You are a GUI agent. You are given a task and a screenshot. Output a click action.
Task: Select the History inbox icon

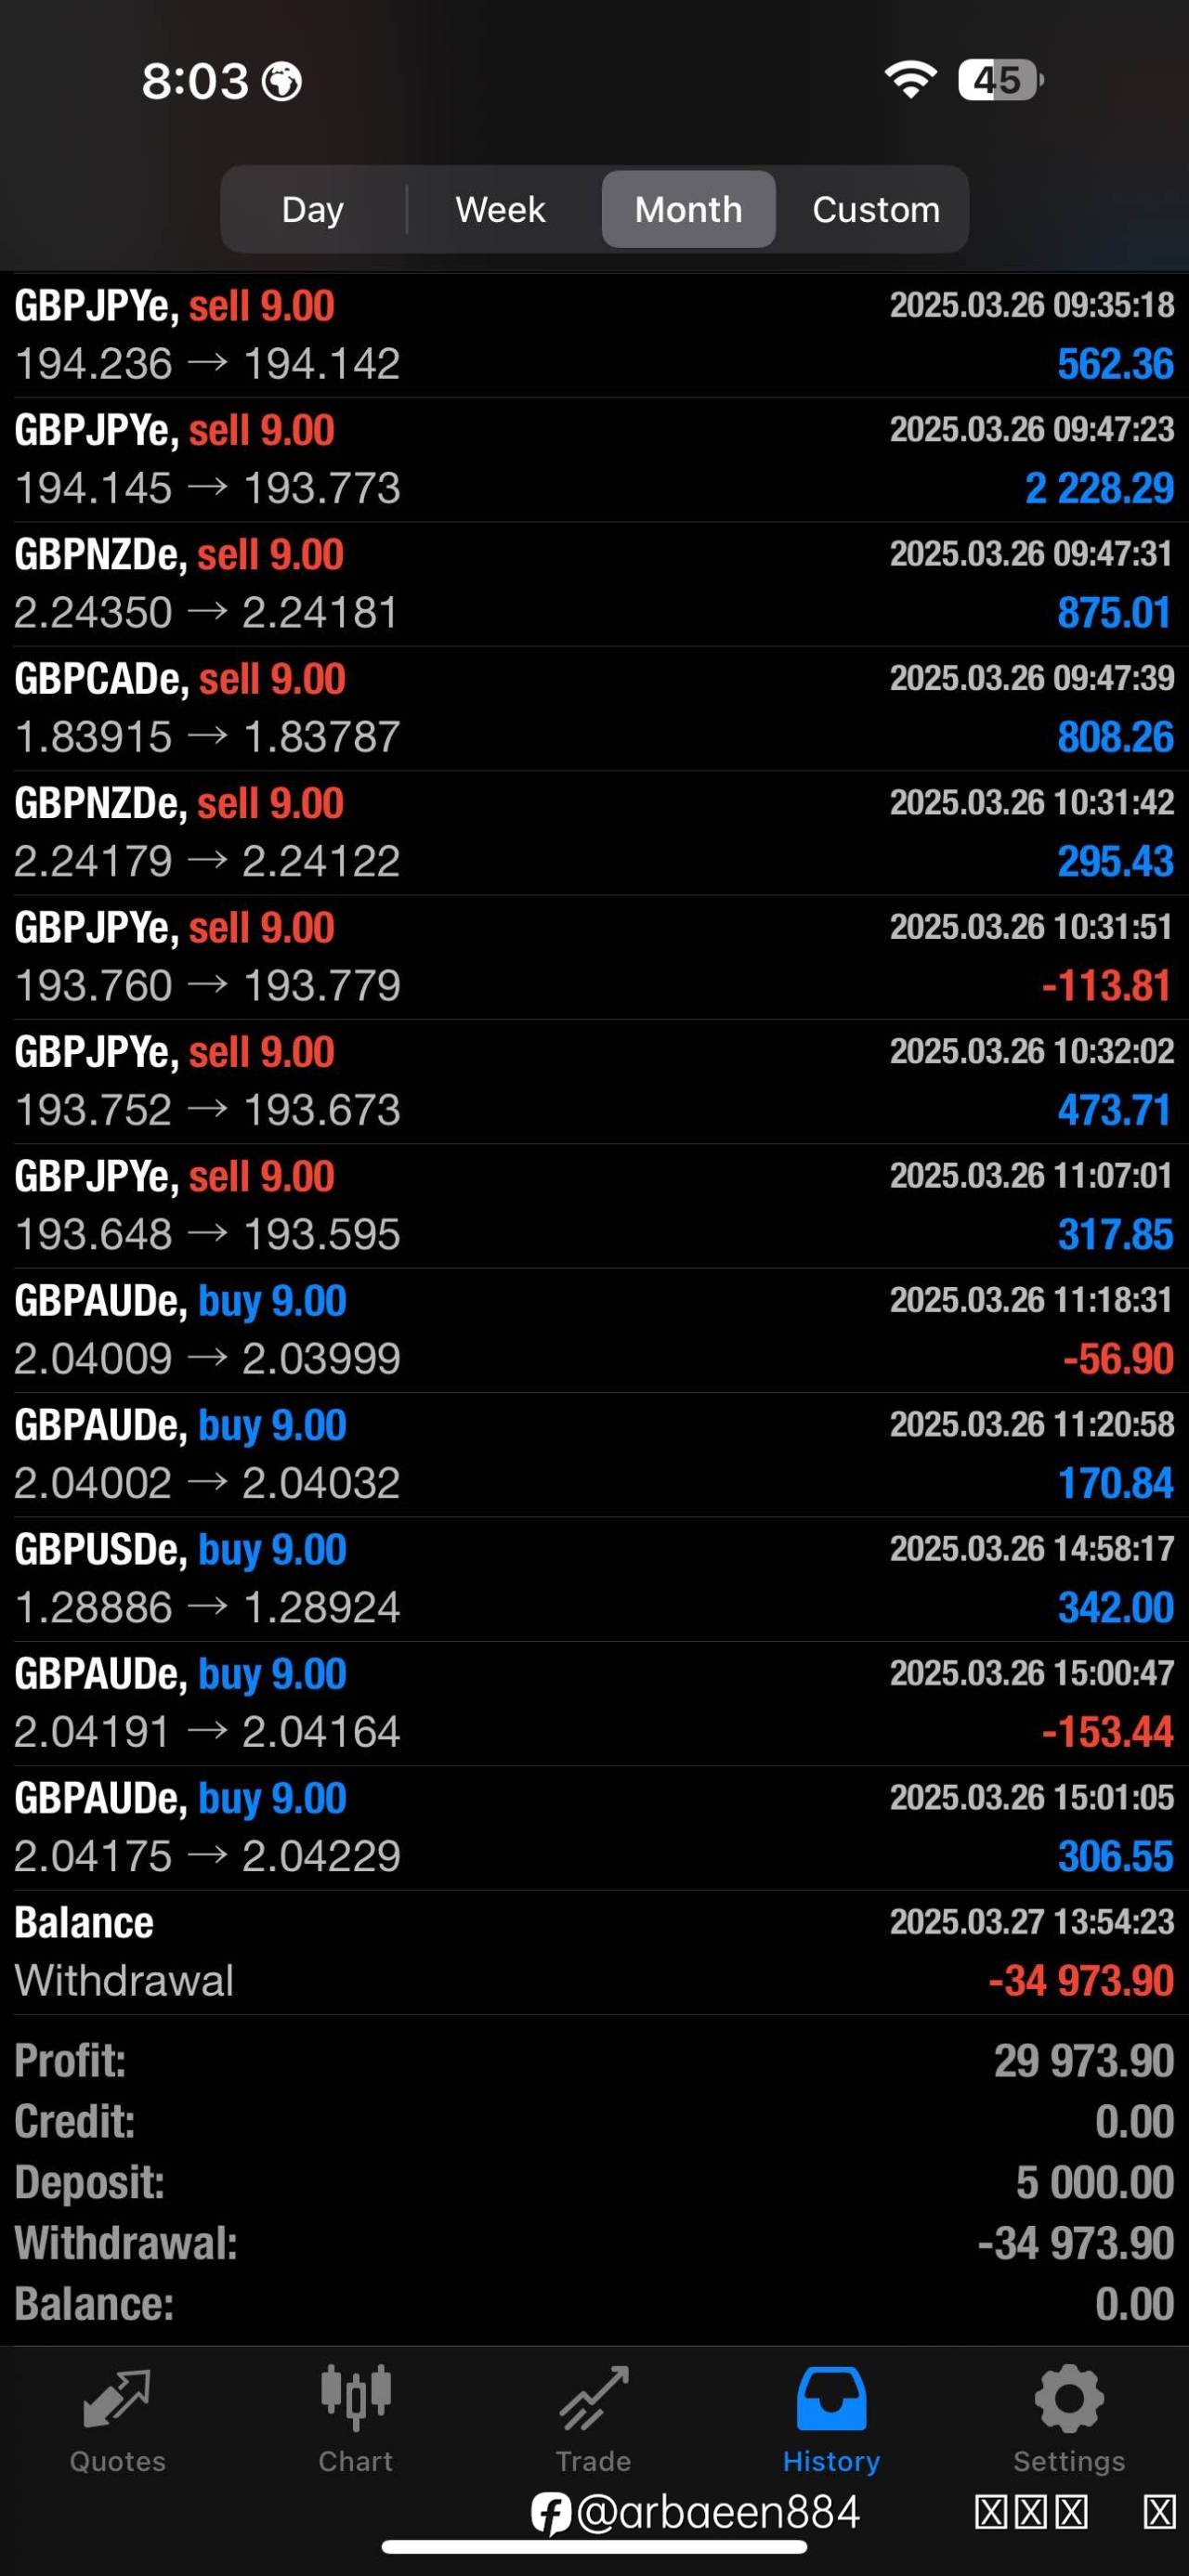pos(831,2399)
